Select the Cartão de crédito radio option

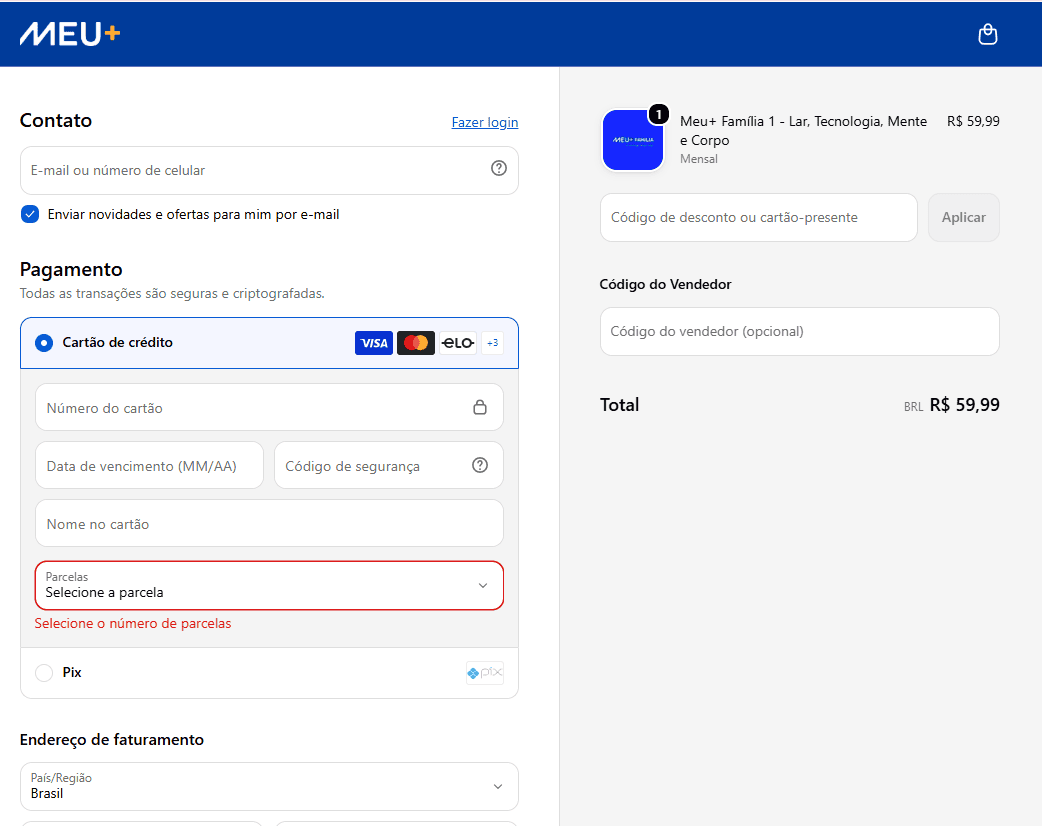tap(44, 343)
